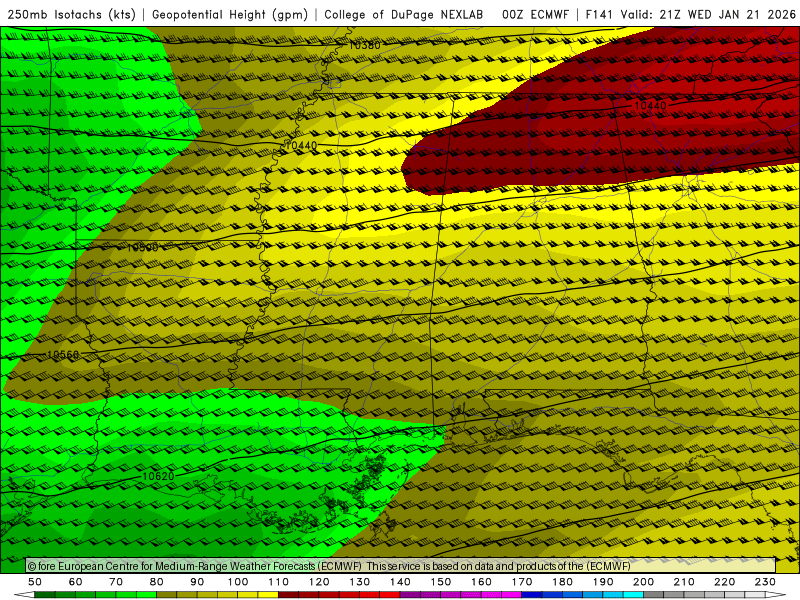The image size is (800, 600).
Task: Click the legend value 70
Action: pos(116,582)
